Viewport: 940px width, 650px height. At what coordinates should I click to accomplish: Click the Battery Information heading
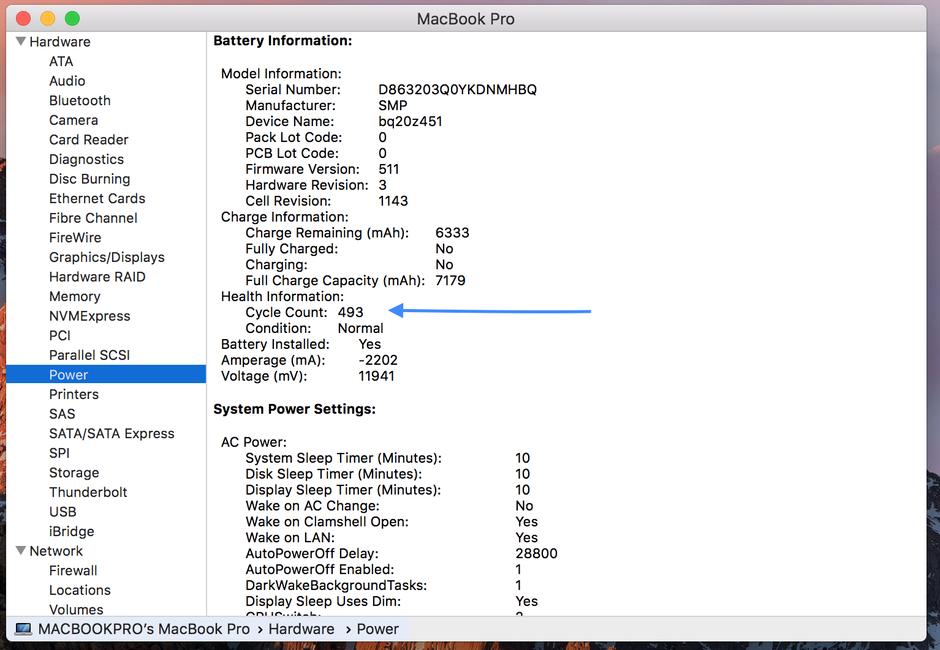283,41
